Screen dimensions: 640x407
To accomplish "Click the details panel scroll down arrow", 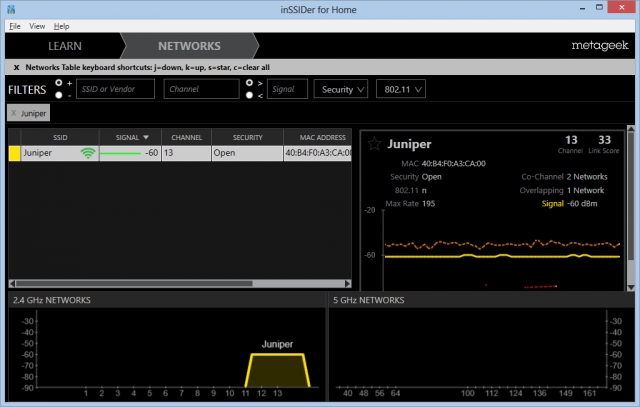I will (631, 287).
